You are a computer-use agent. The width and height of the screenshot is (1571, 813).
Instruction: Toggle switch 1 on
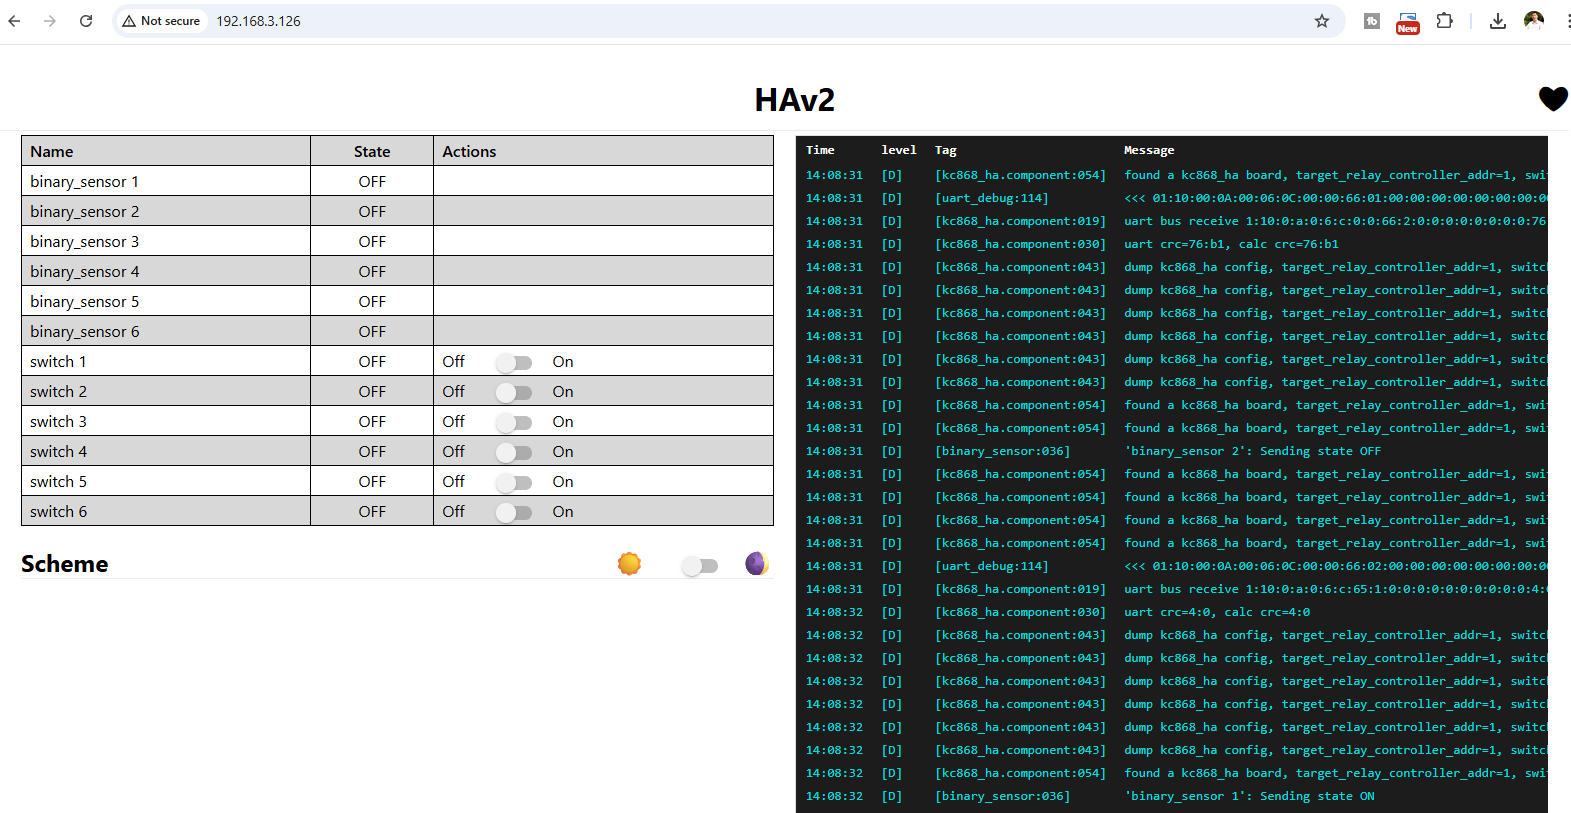(x=514, y=362)
